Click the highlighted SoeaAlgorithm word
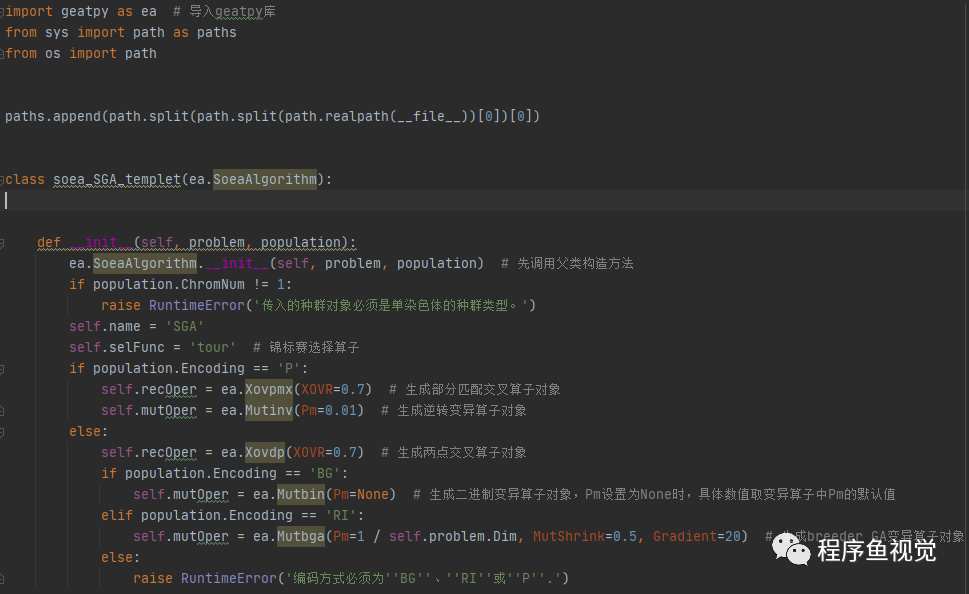Image resolution: width=969 pixels, height=594 pixels. 264,179
